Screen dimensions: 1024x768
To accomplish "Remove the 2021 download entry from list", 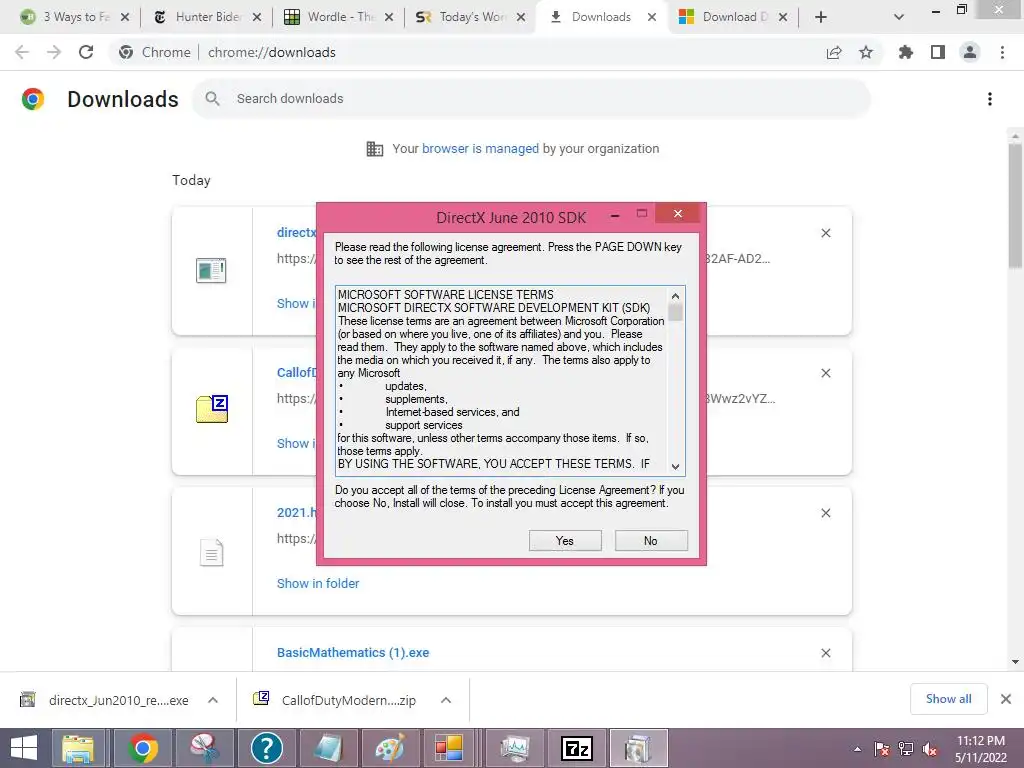I will [826, 513].
